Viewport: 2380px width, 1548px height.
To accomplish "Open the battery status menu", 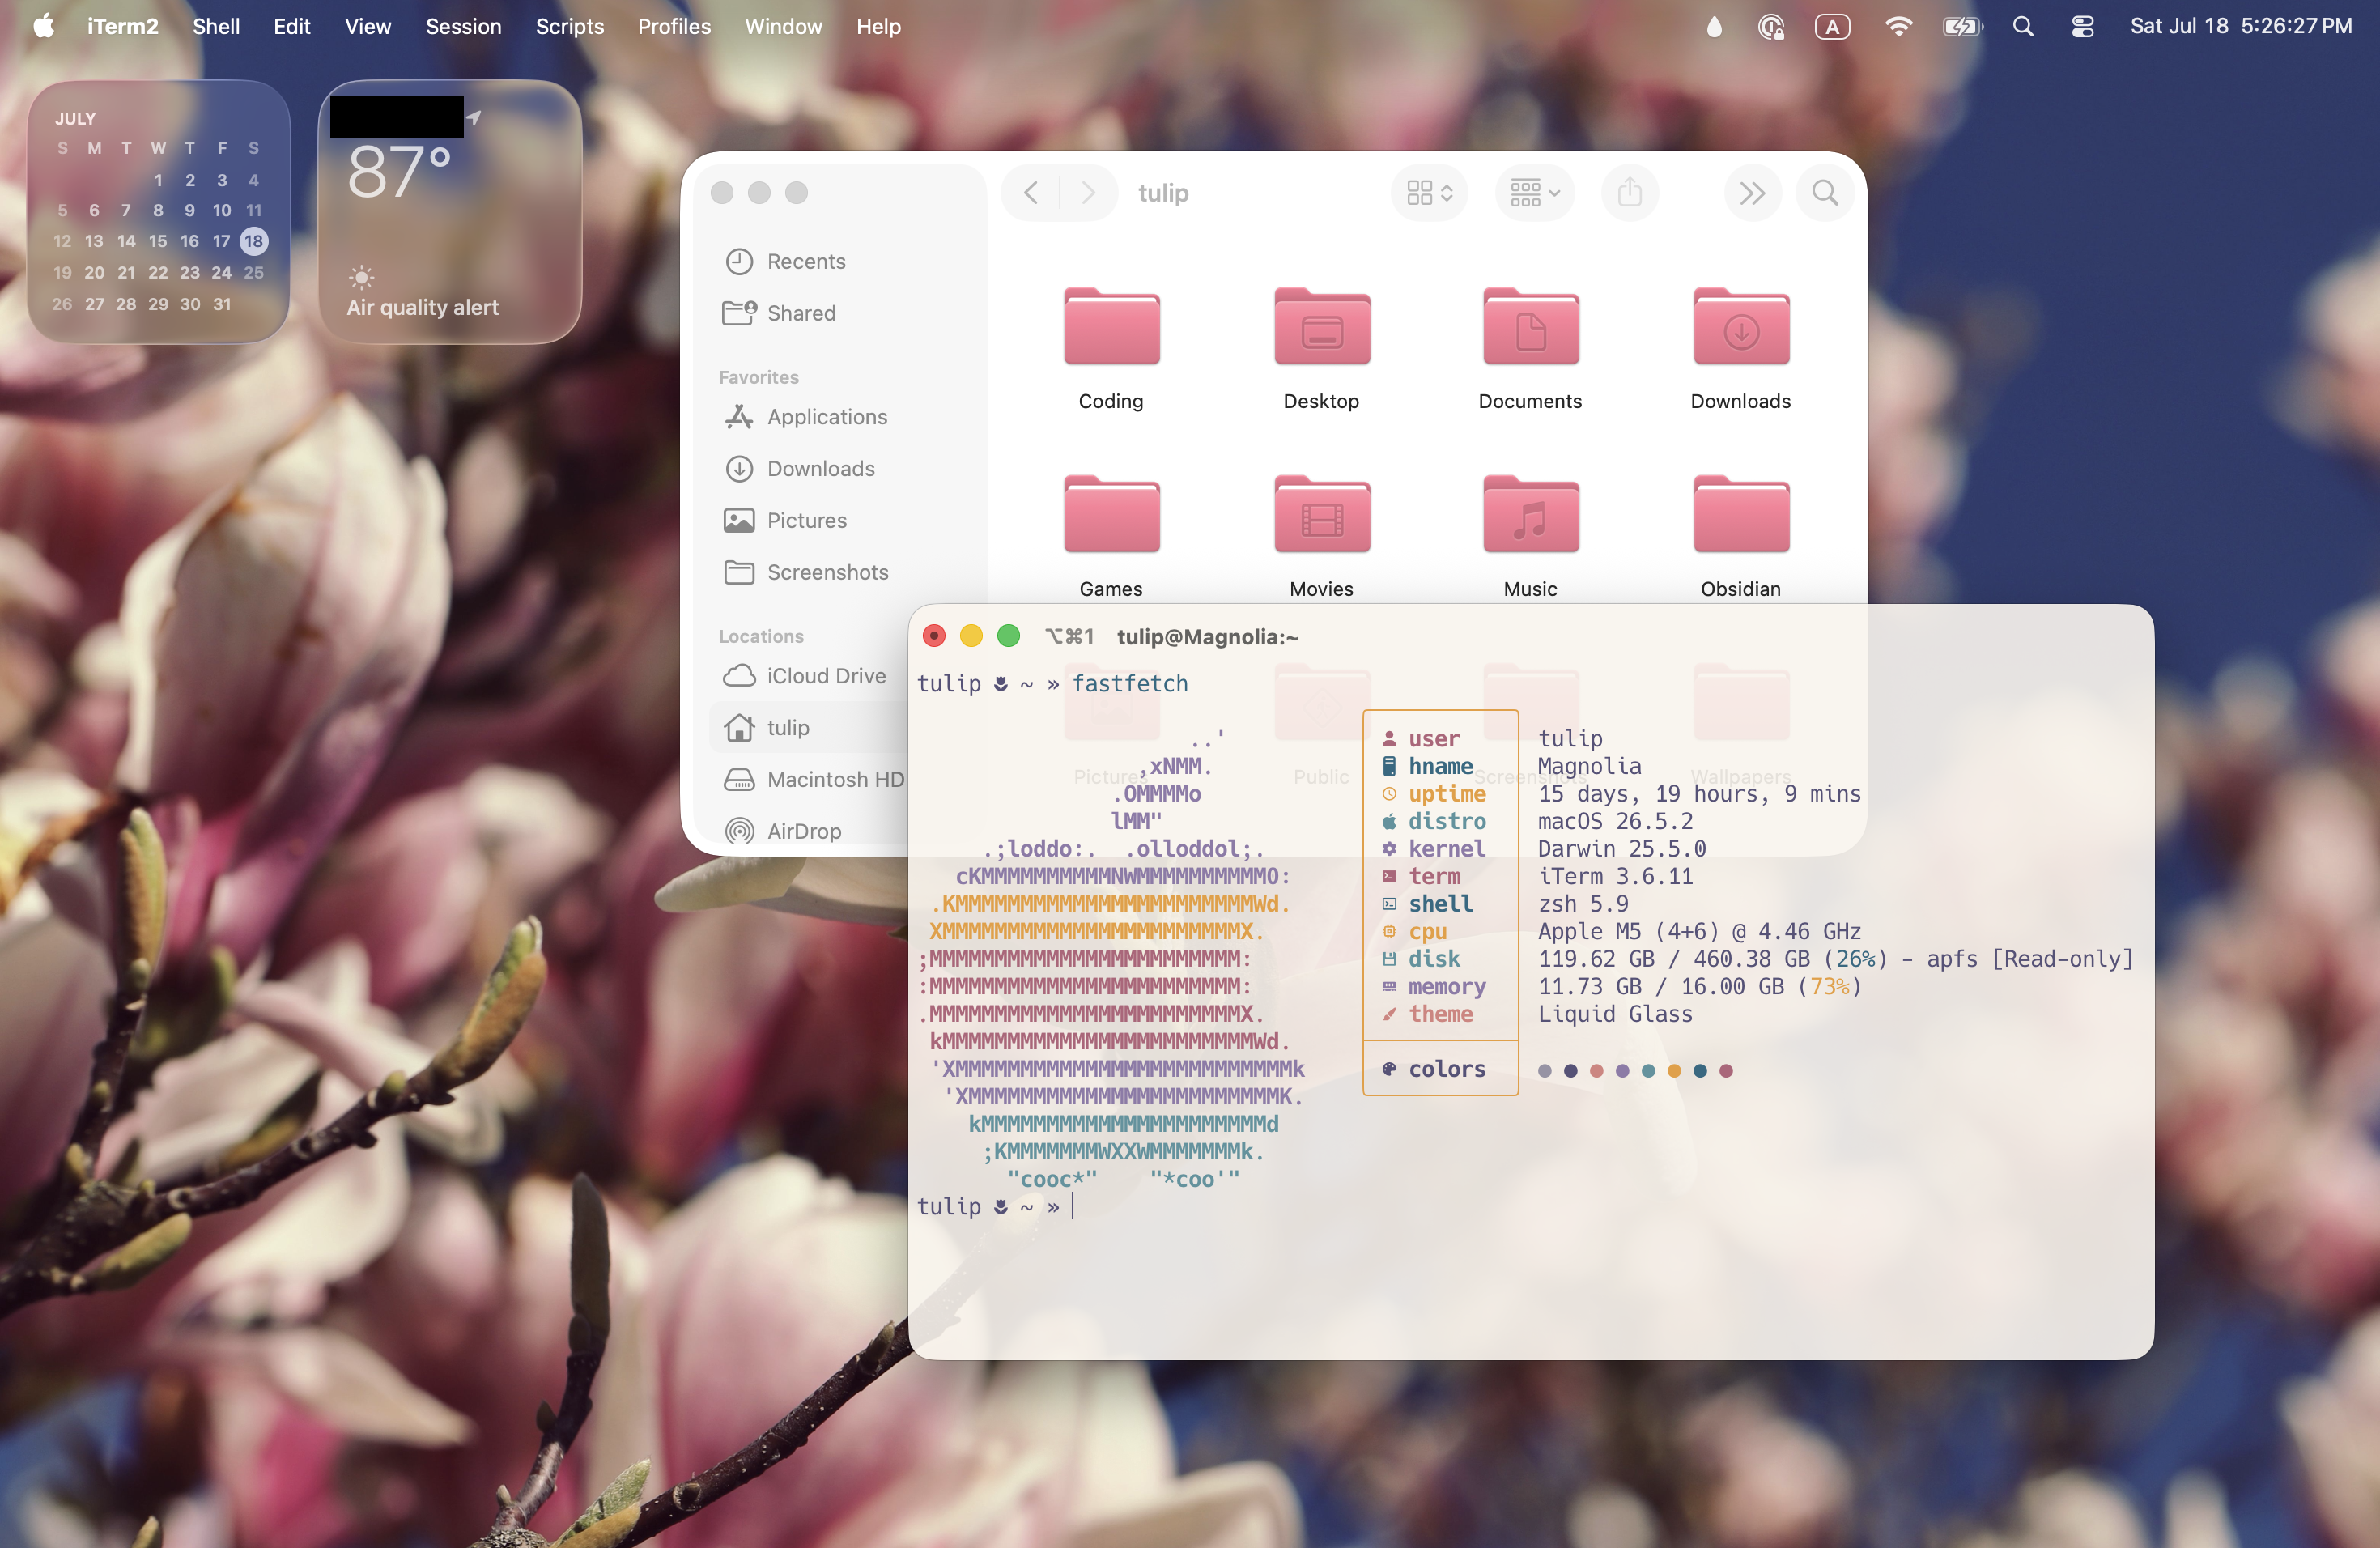I will tap(1962, 27).
